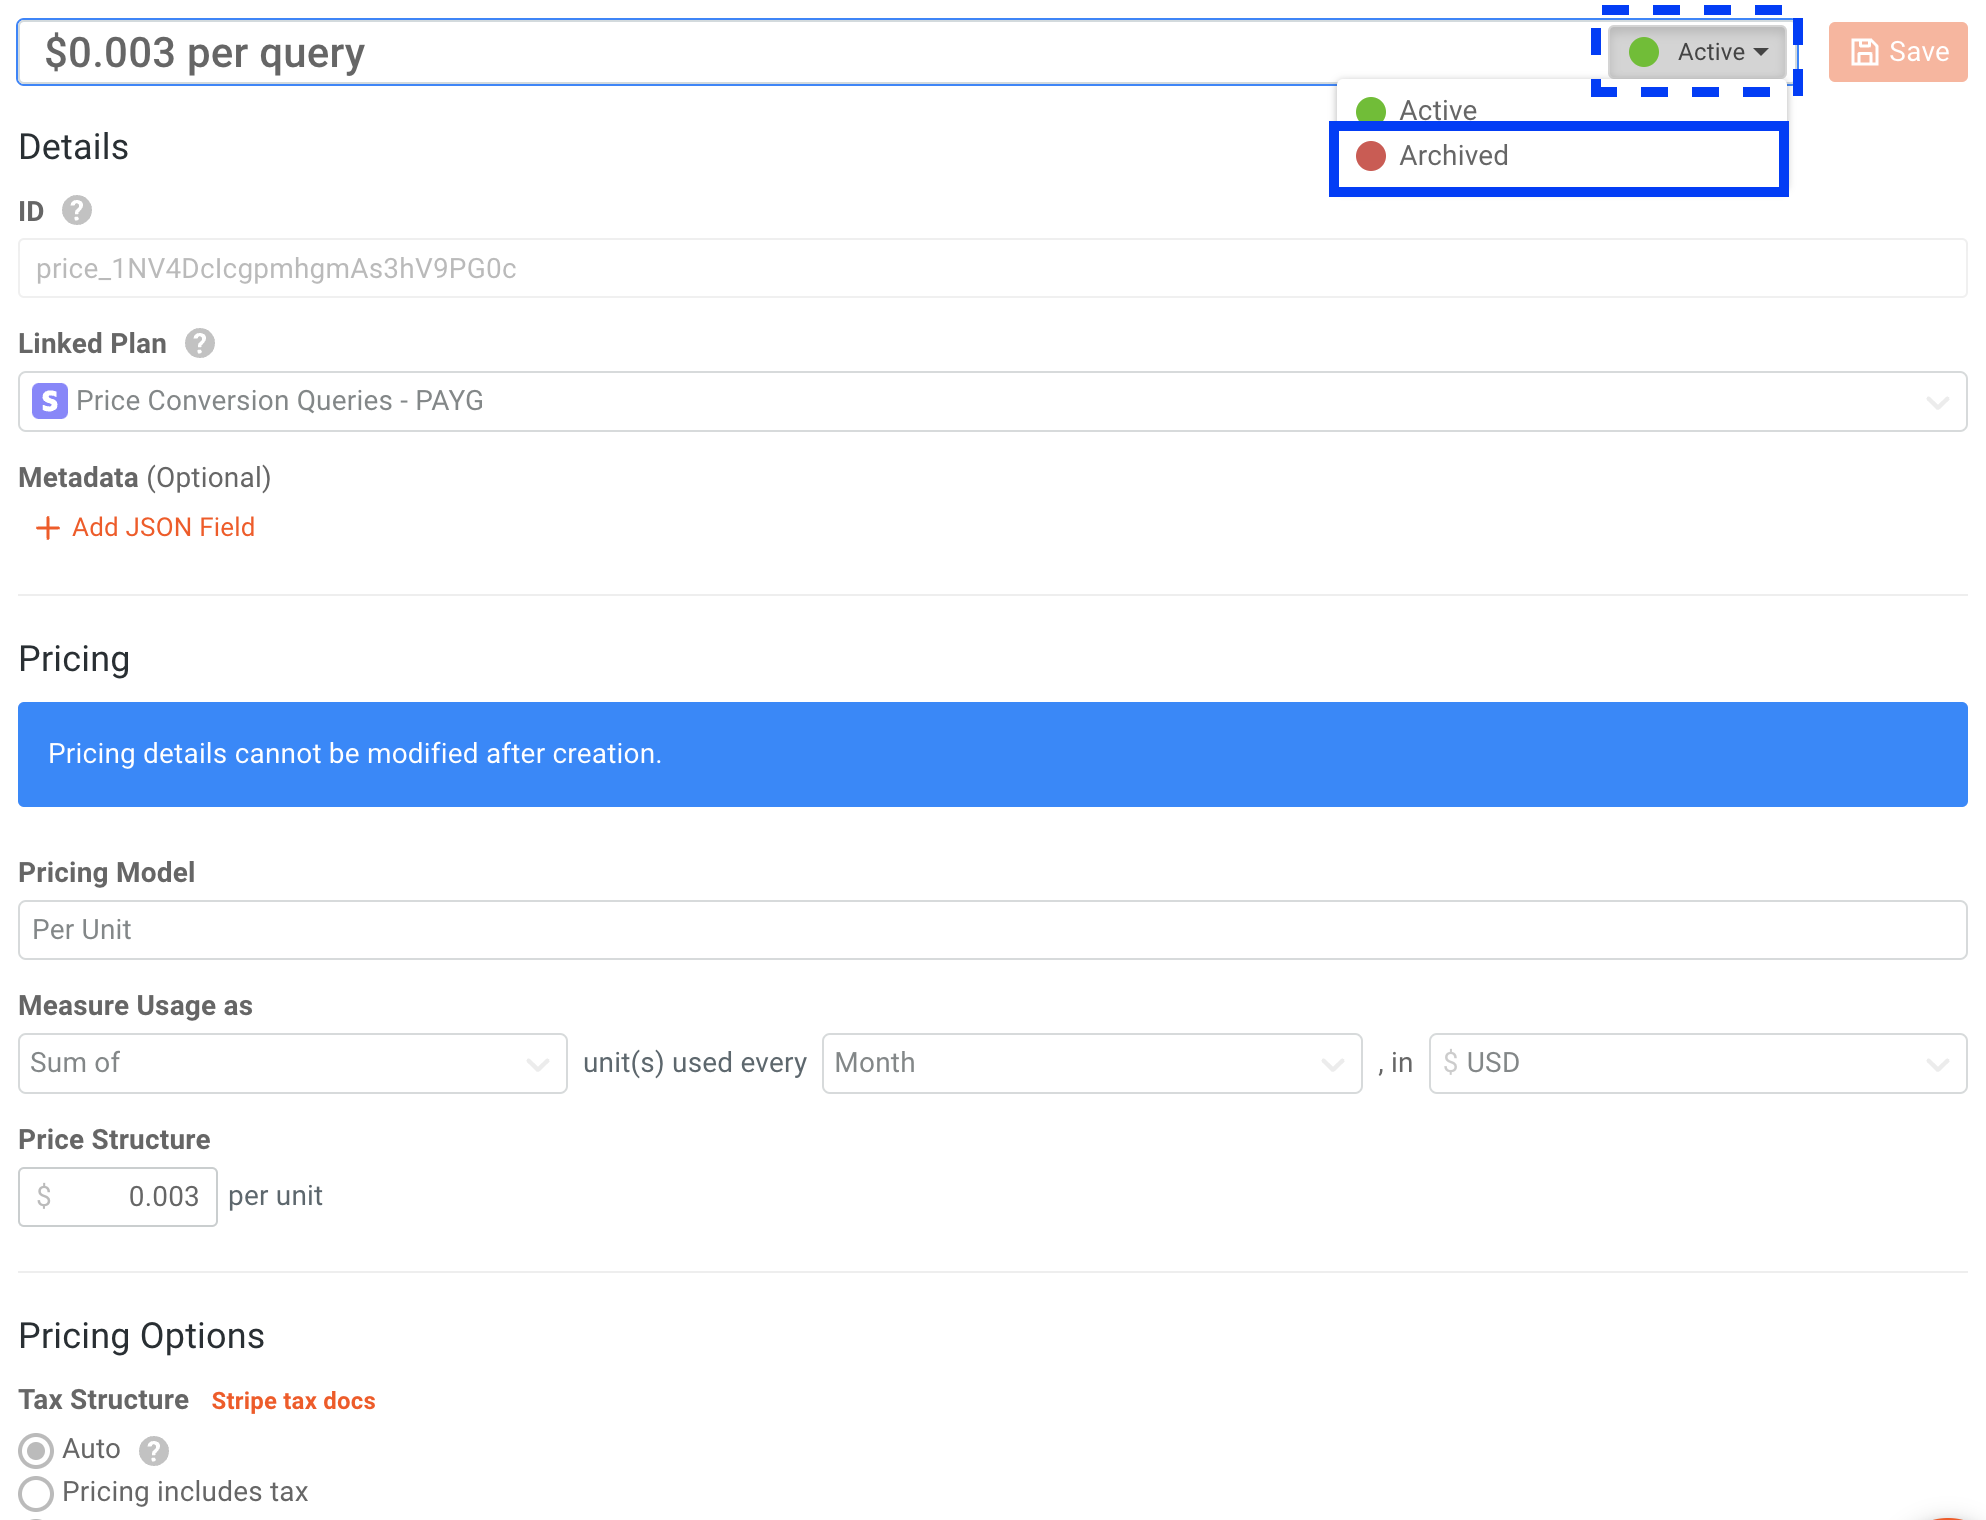Select the Auto tax structure option
The image size is (1986, 1520).
point(36,1450)
